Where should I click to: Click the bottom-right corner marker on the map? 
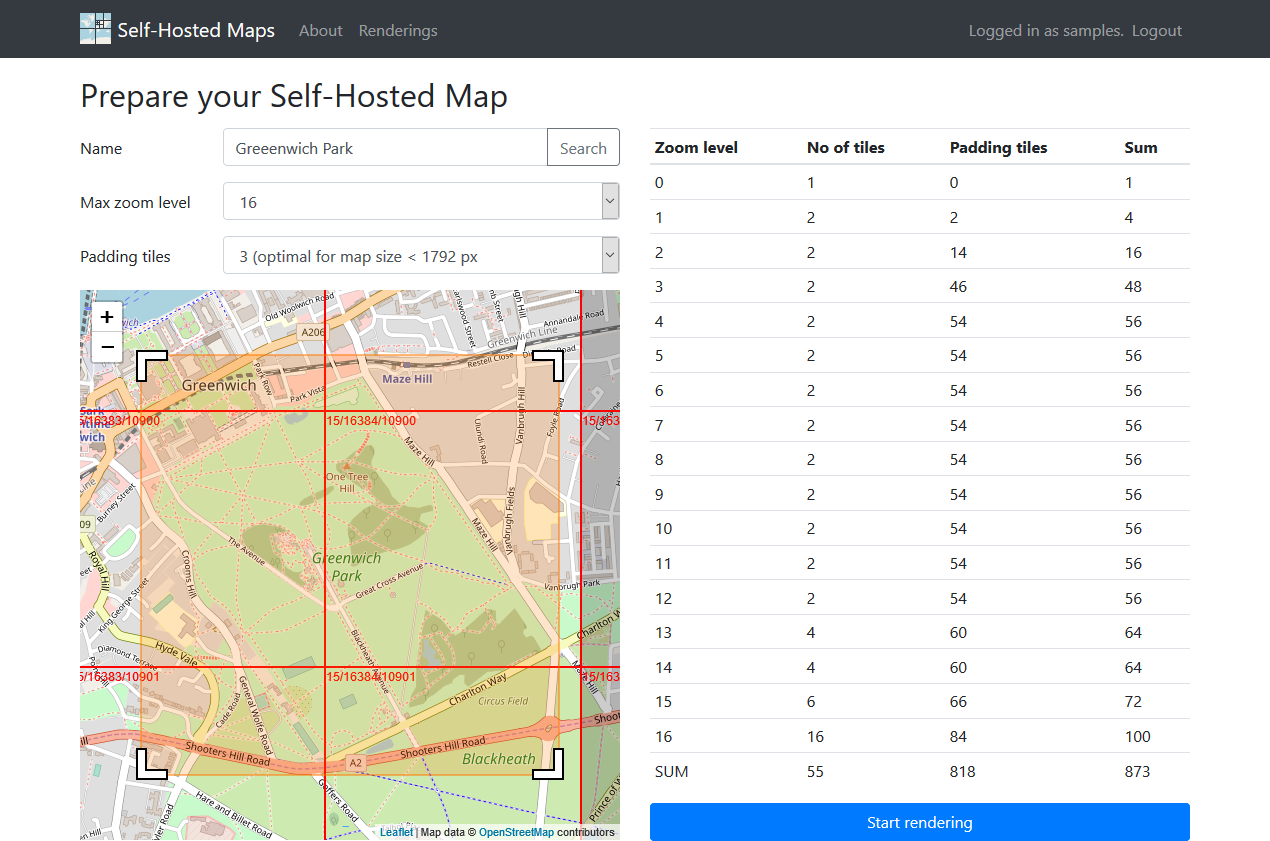pos(549,765)
